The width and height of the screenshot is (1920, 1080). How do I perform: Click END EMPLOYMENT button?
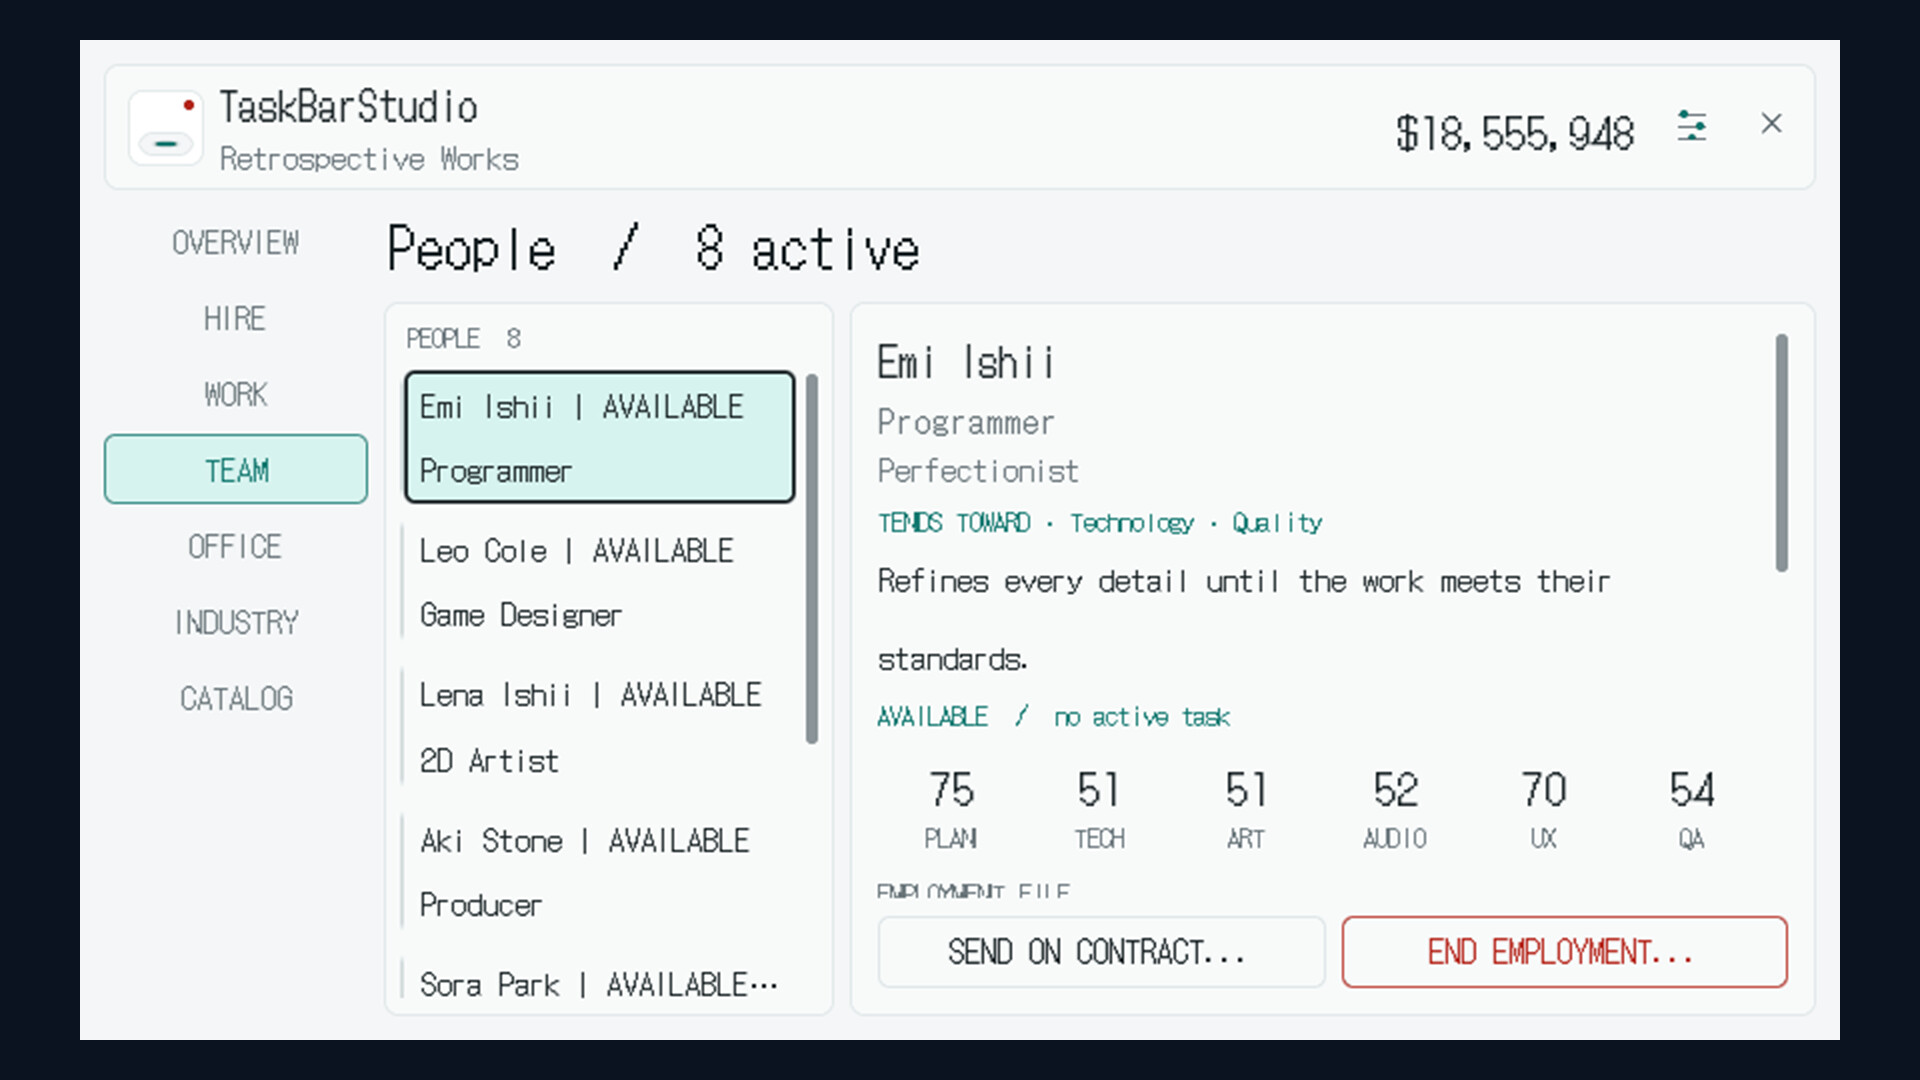coord(1564,952)
